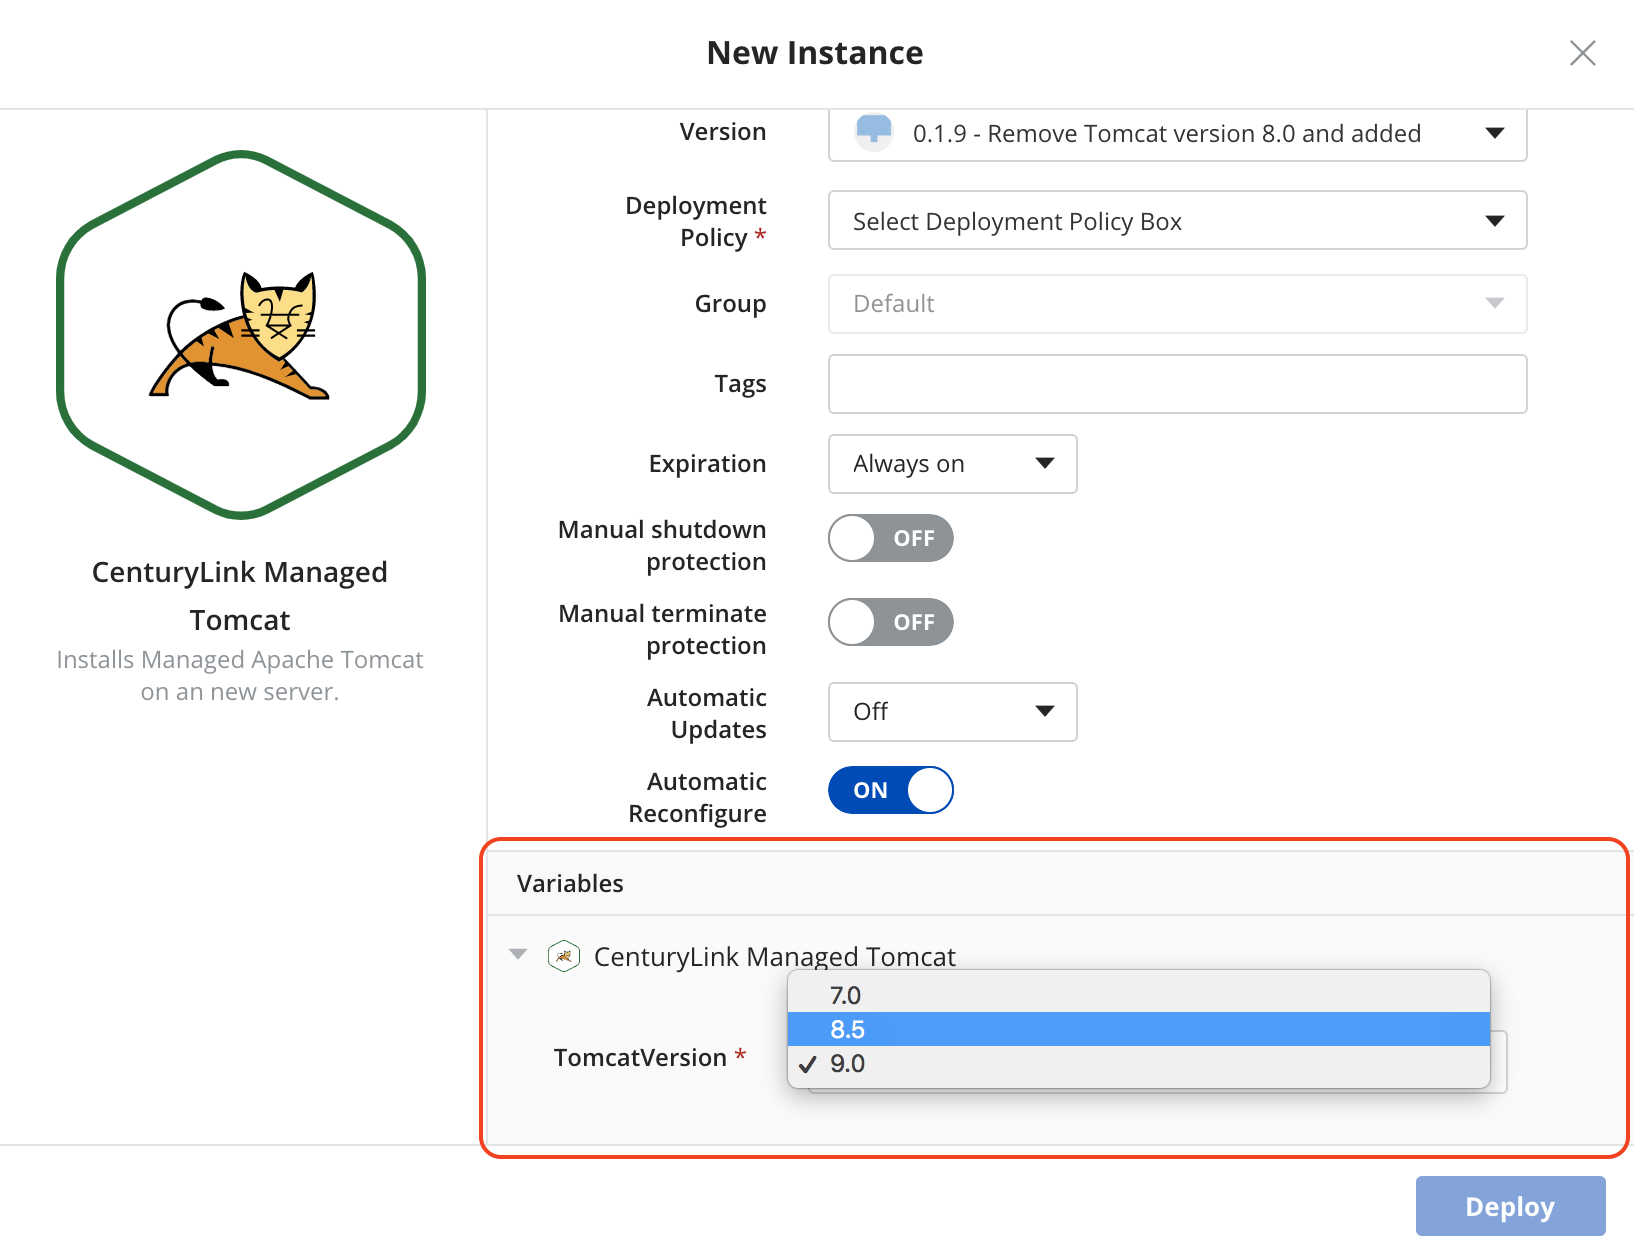
Task: Click the Manual shutdown protection label
Action: coord(662,545)
